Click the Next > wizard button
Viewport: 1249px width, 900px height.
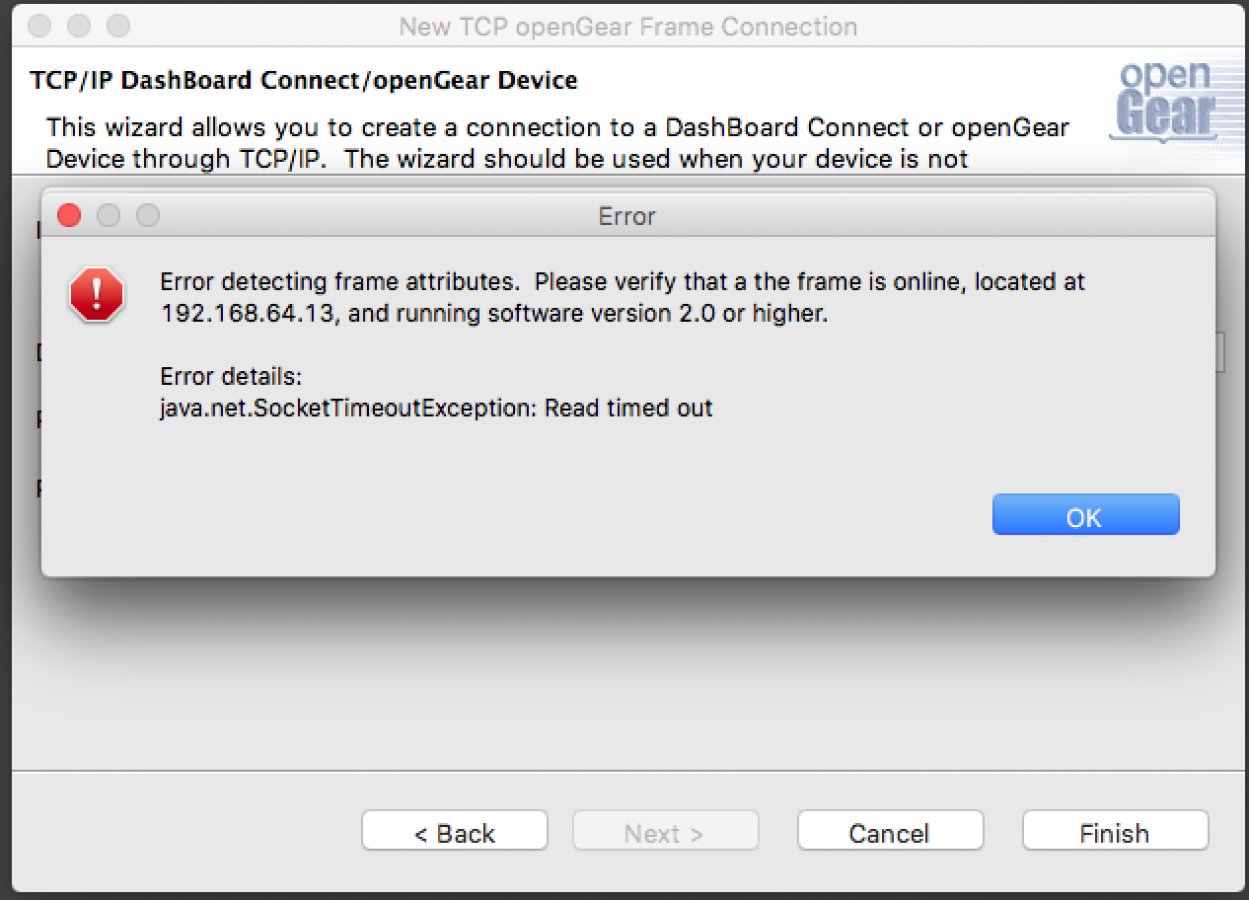[664, 832]
